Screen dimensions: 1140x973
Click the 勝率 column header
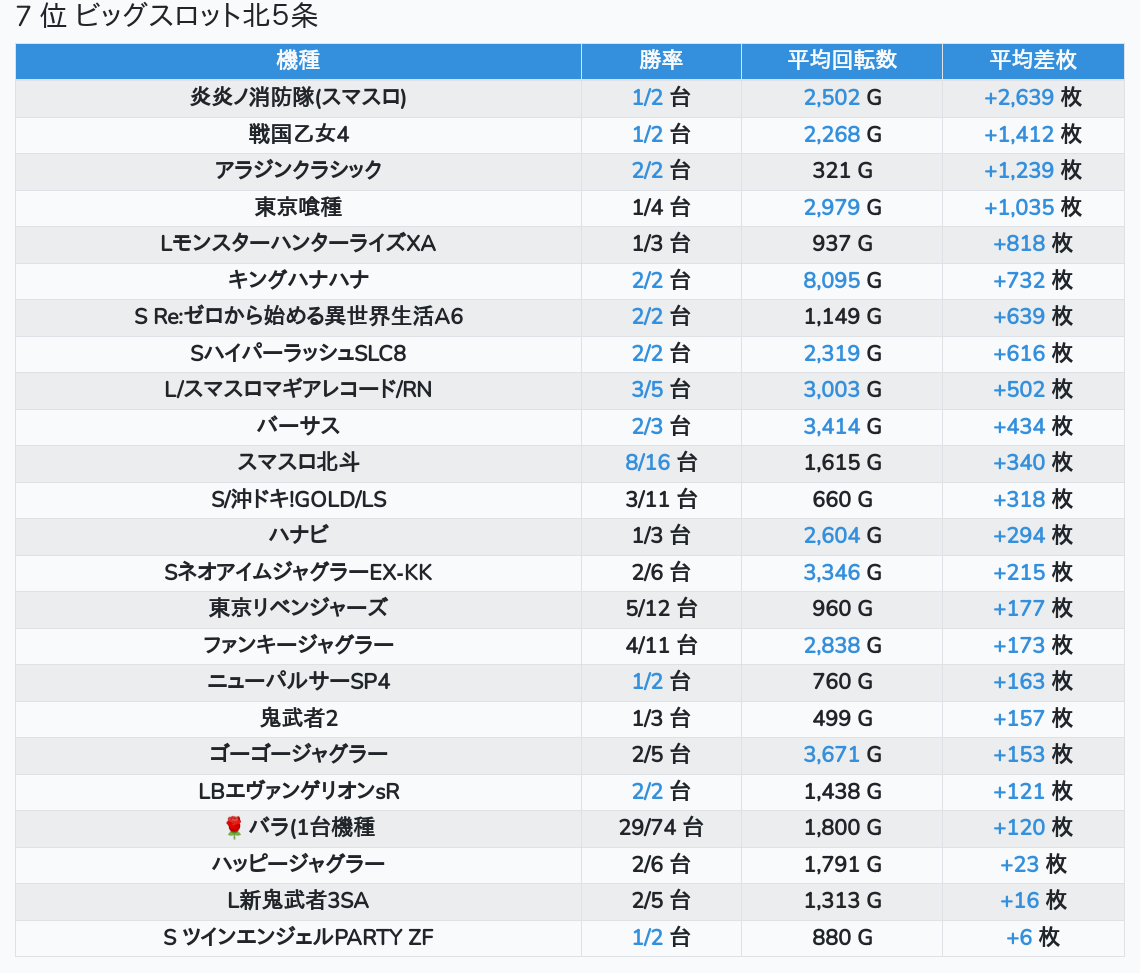pos(661,60)
